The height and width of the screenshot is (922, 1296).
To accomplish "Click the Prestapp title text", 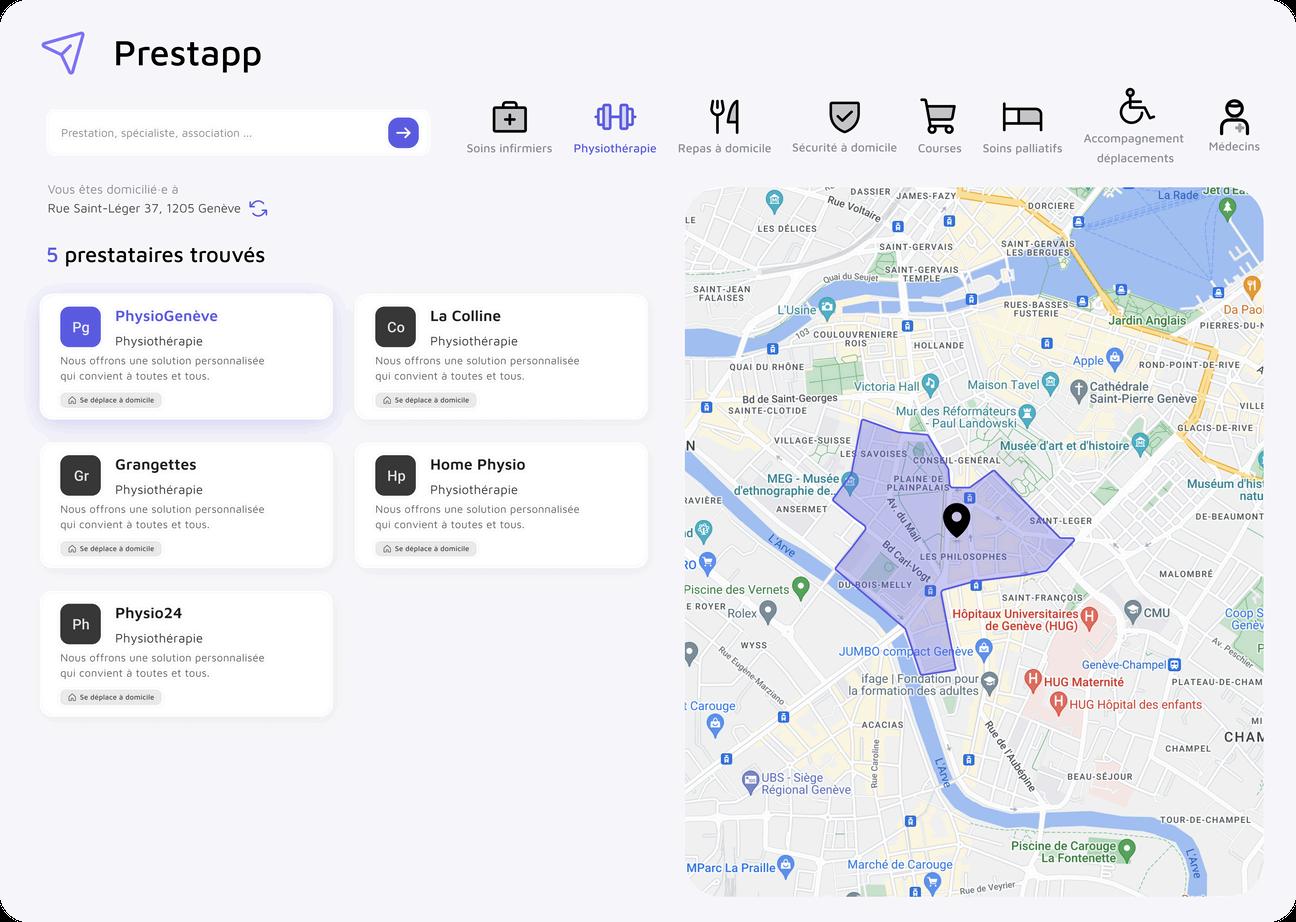I will coord(188,53).
